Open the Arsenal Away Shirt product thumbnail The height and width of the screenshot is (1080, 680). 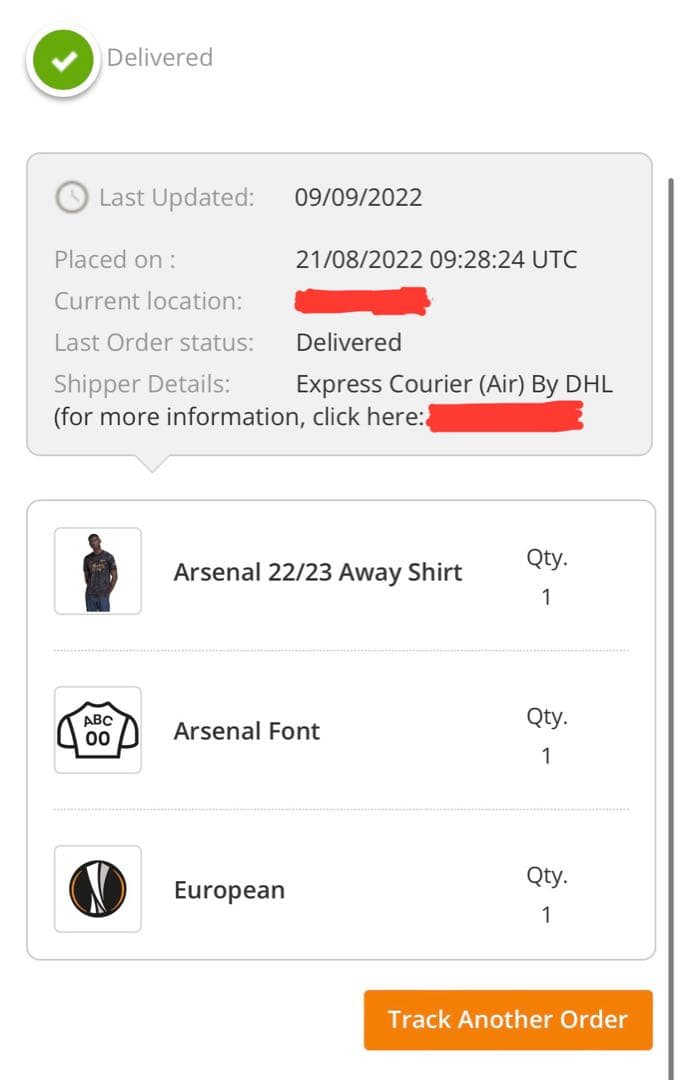point(98,571)
